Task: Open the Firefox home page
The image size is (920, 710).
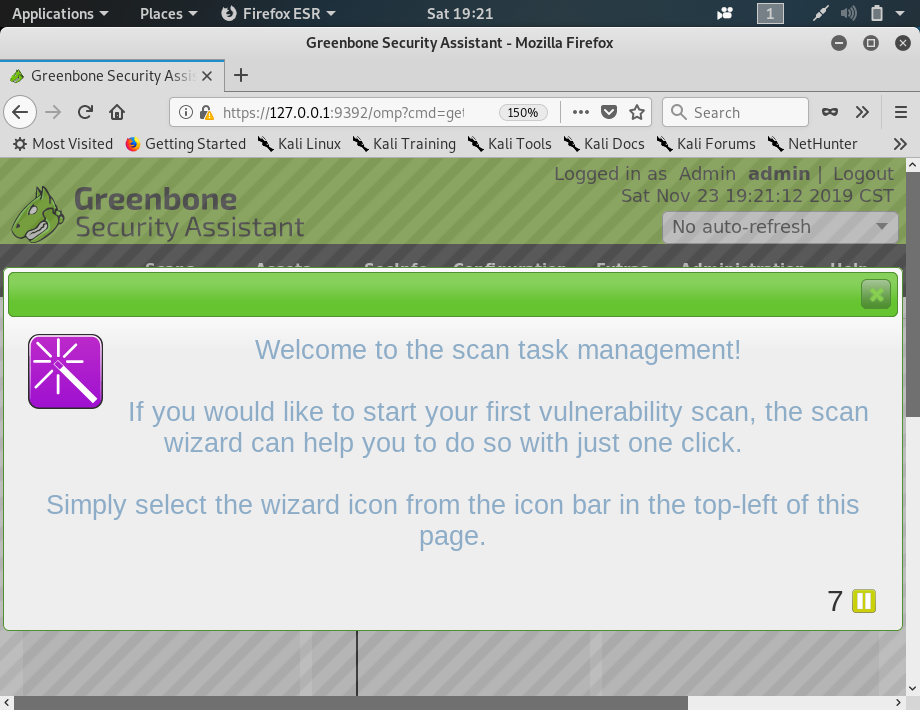Action: [117, 111]
